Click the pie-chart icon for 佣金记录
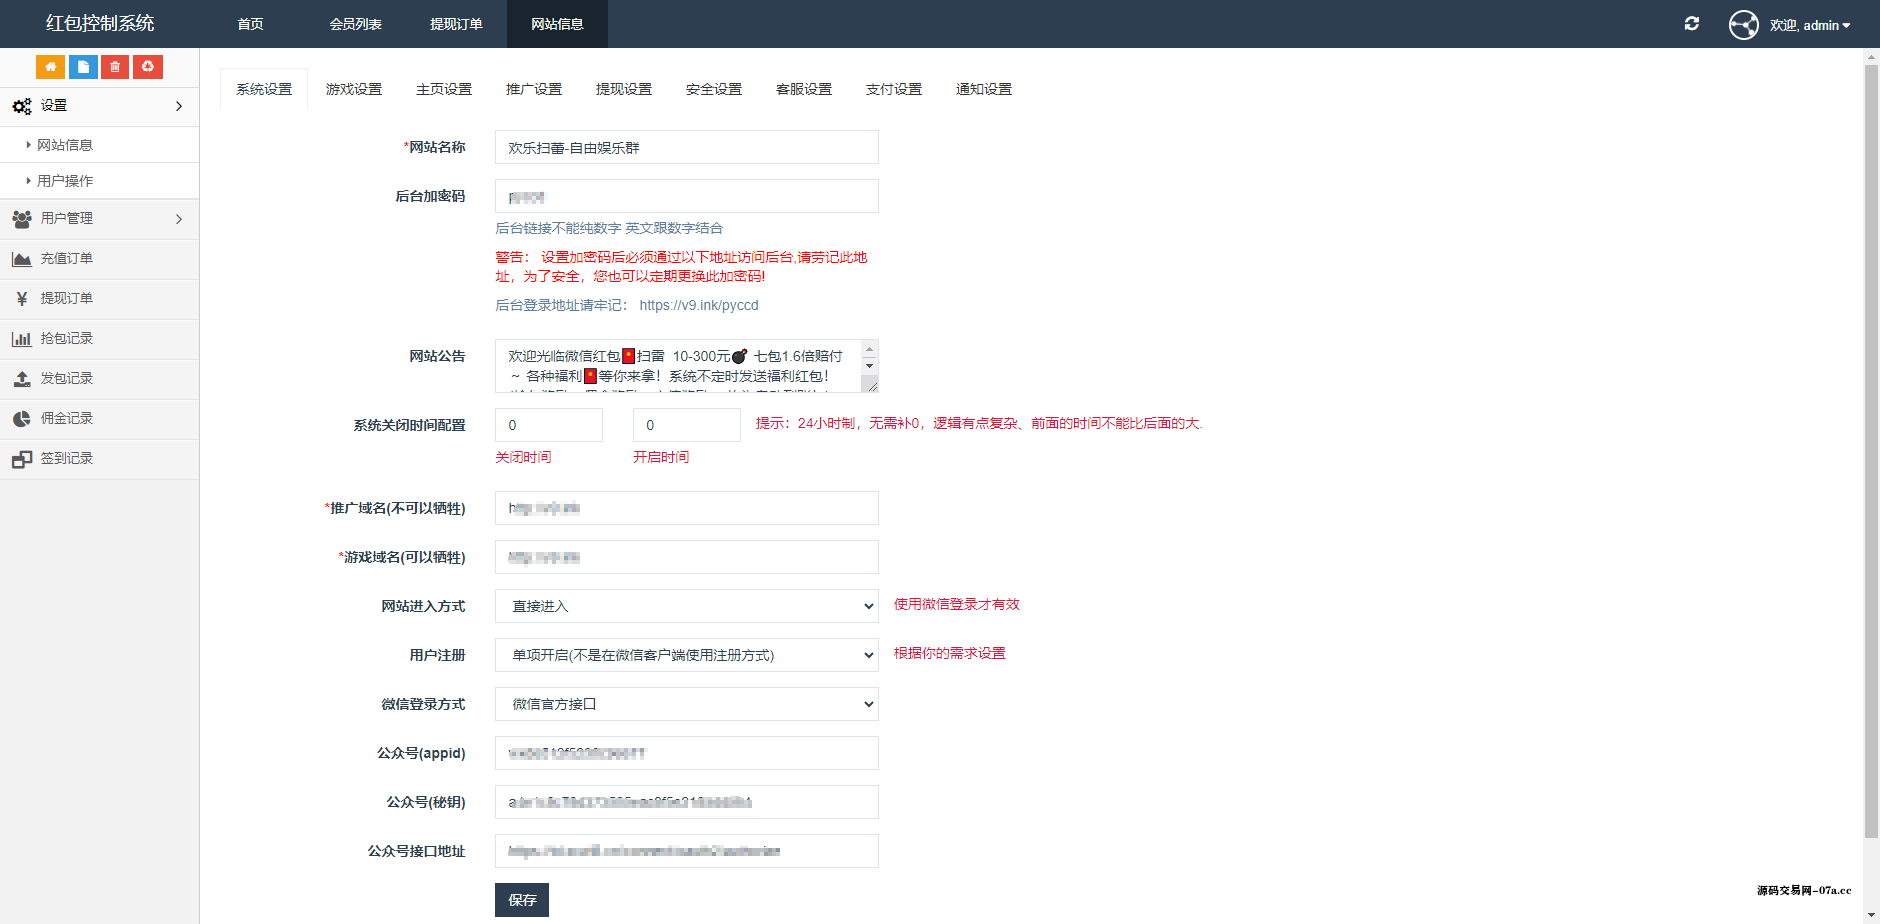The width and height of the screenshot is (1880, 924). point(21,418)
